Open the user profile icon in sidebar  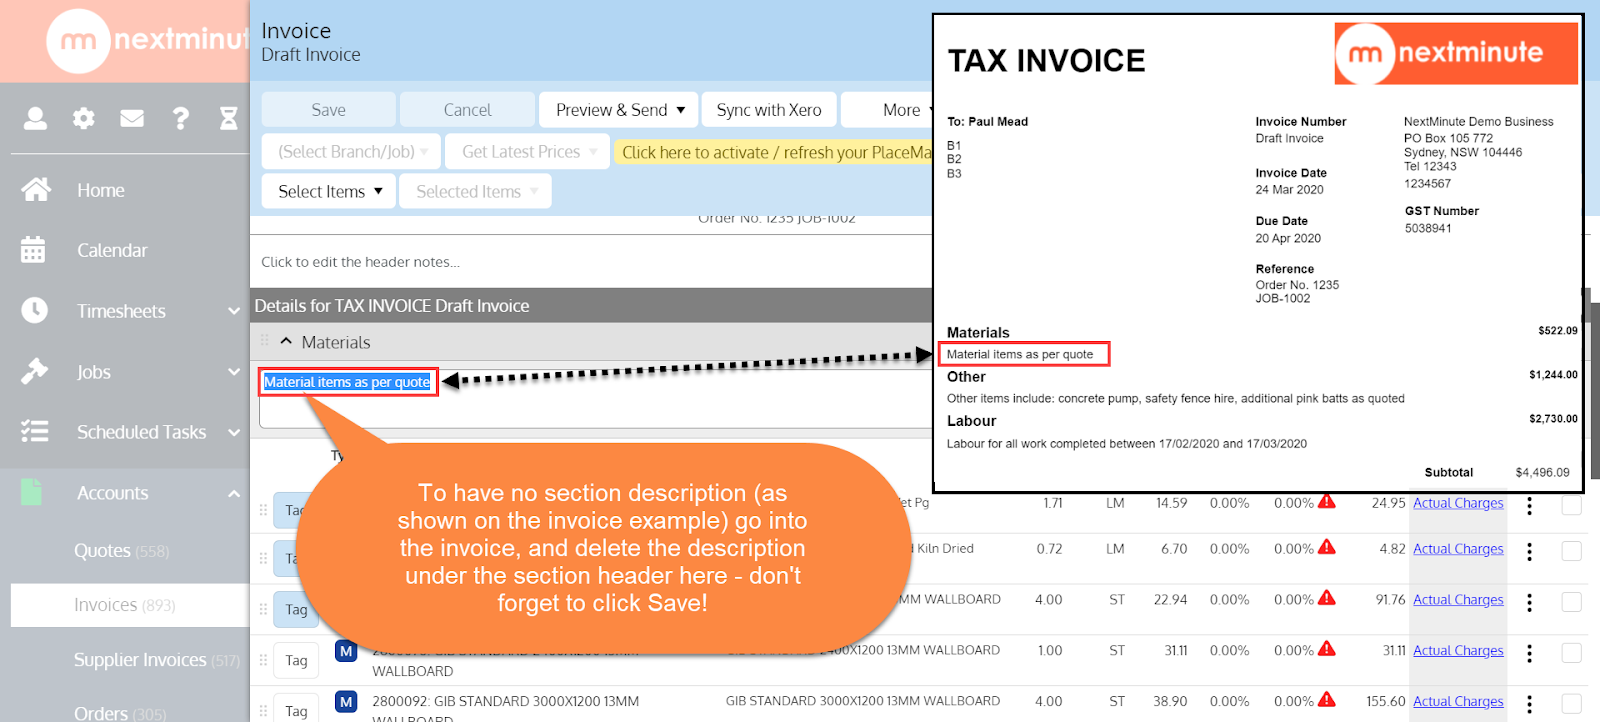pos(35,119)
